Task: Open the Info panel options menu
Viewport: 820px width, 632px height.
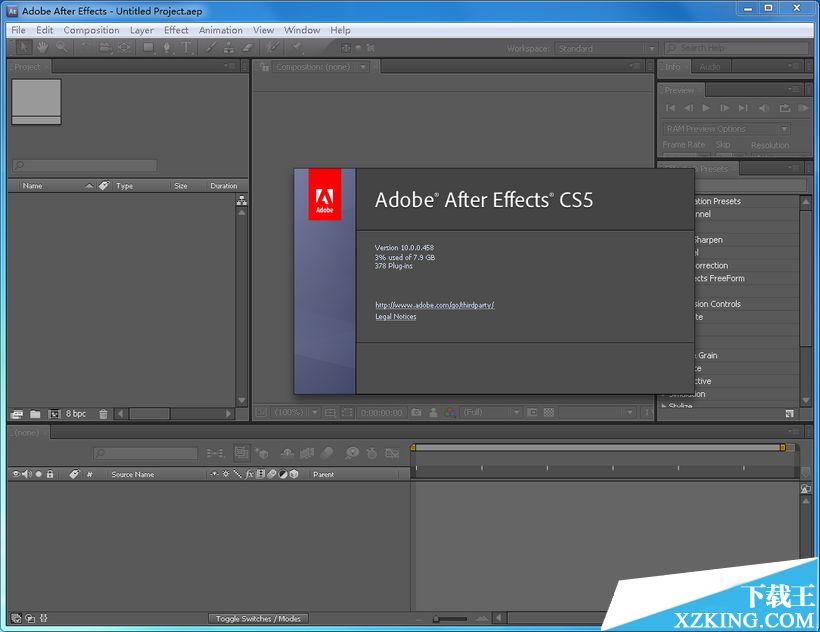Action: click(x=794, y=66)
